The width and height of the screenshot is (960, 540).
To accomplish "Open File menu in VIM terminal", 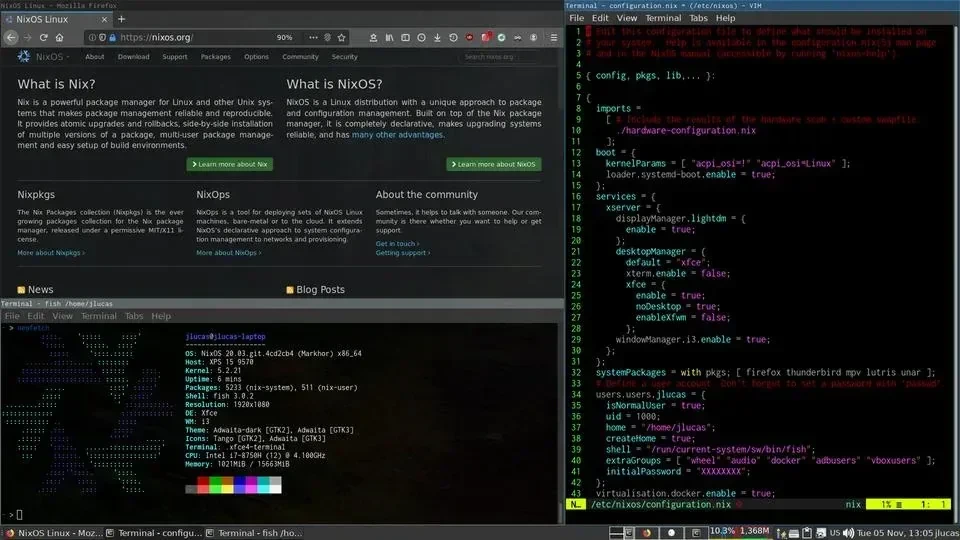I will pyautogui.click(x=576, y=18).
